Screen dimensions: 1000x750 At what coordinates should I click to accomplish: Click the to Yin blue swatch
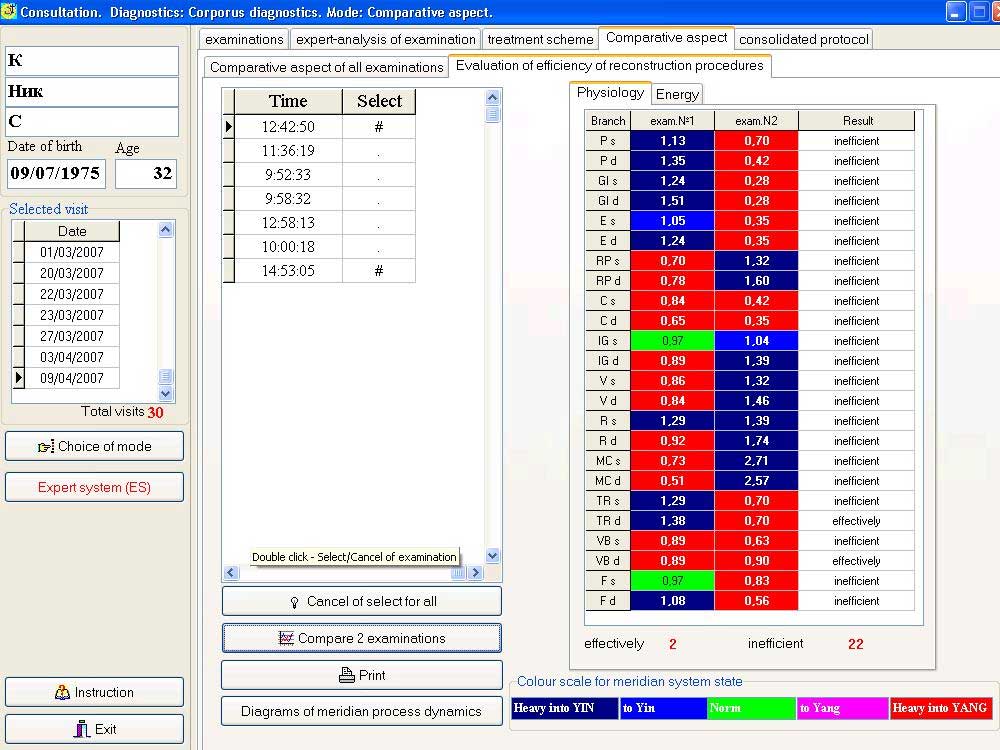pos(663,708)
